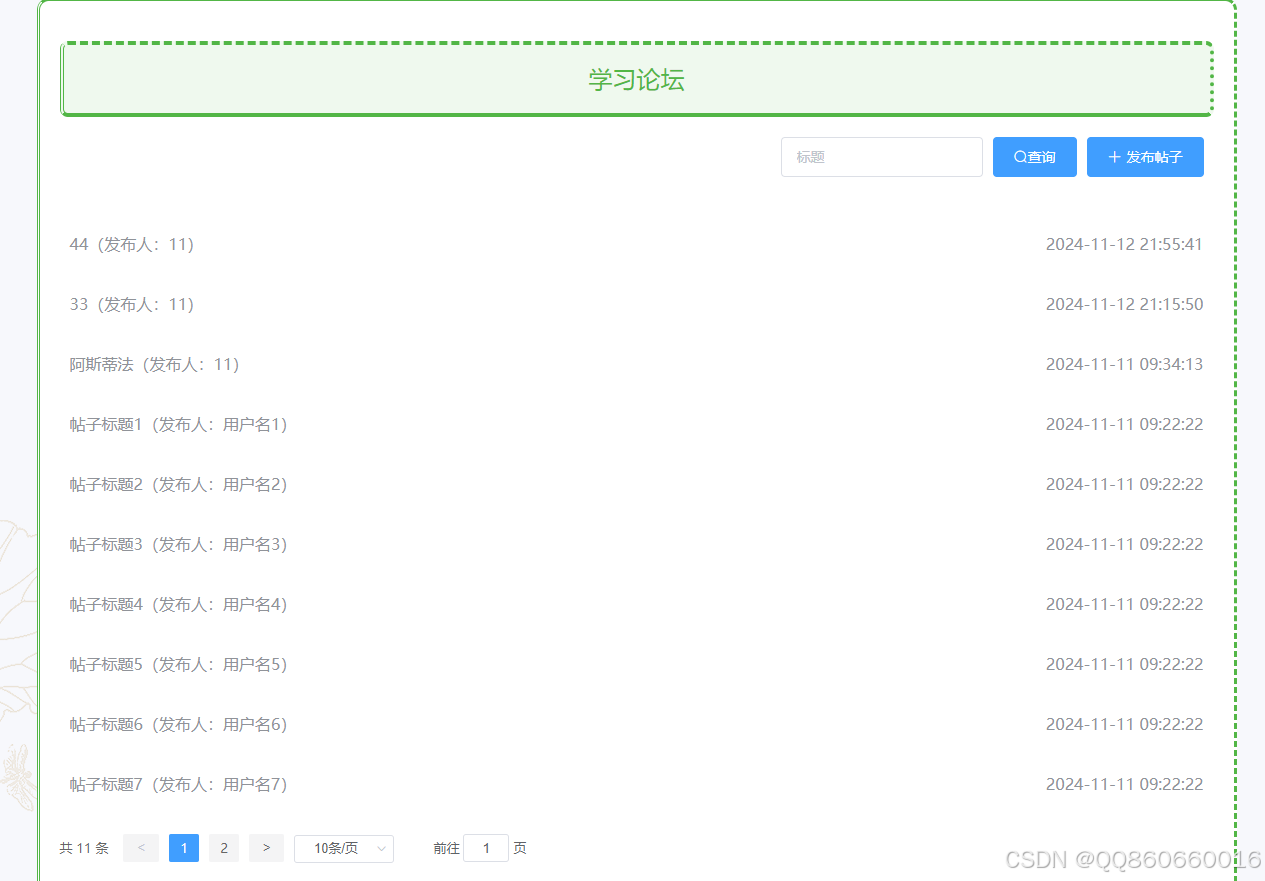
Task: Open the post titled 33（发布人：11）
Action: [x=131, y=304]
